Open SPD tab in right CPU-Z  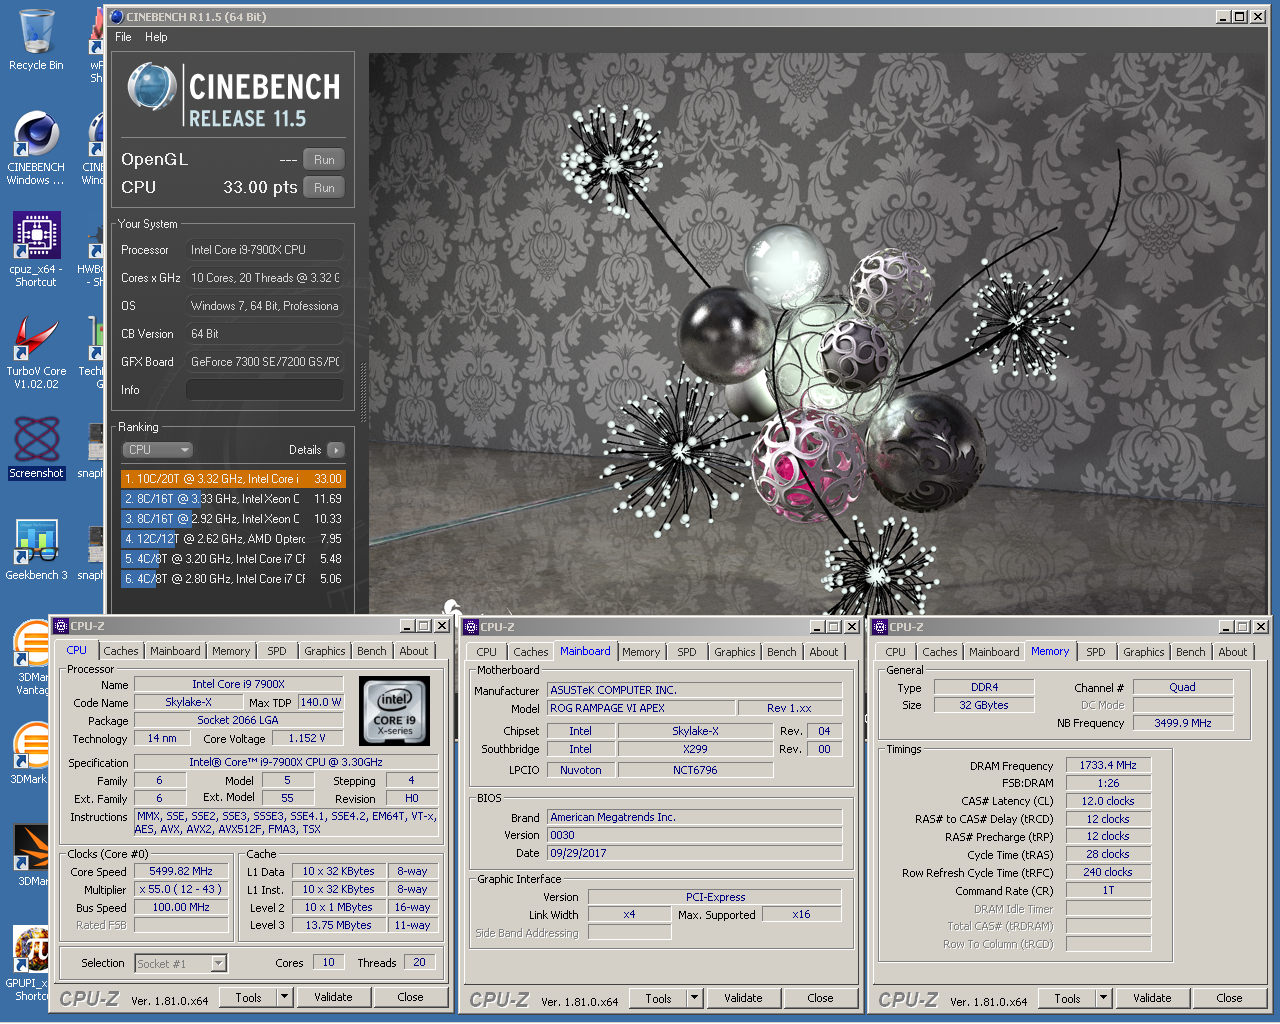pyautogui.click(x=1096, y=652)
